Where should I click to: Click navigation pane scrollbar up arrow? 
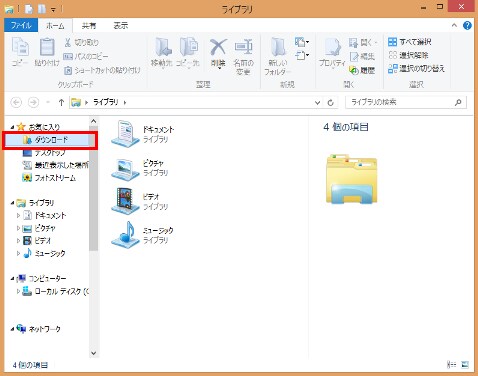(x=94, y=121)
